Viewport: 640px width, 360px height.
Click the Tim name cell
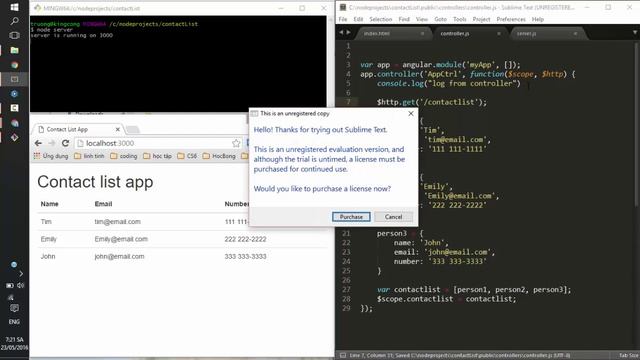(x=46, y=222)
